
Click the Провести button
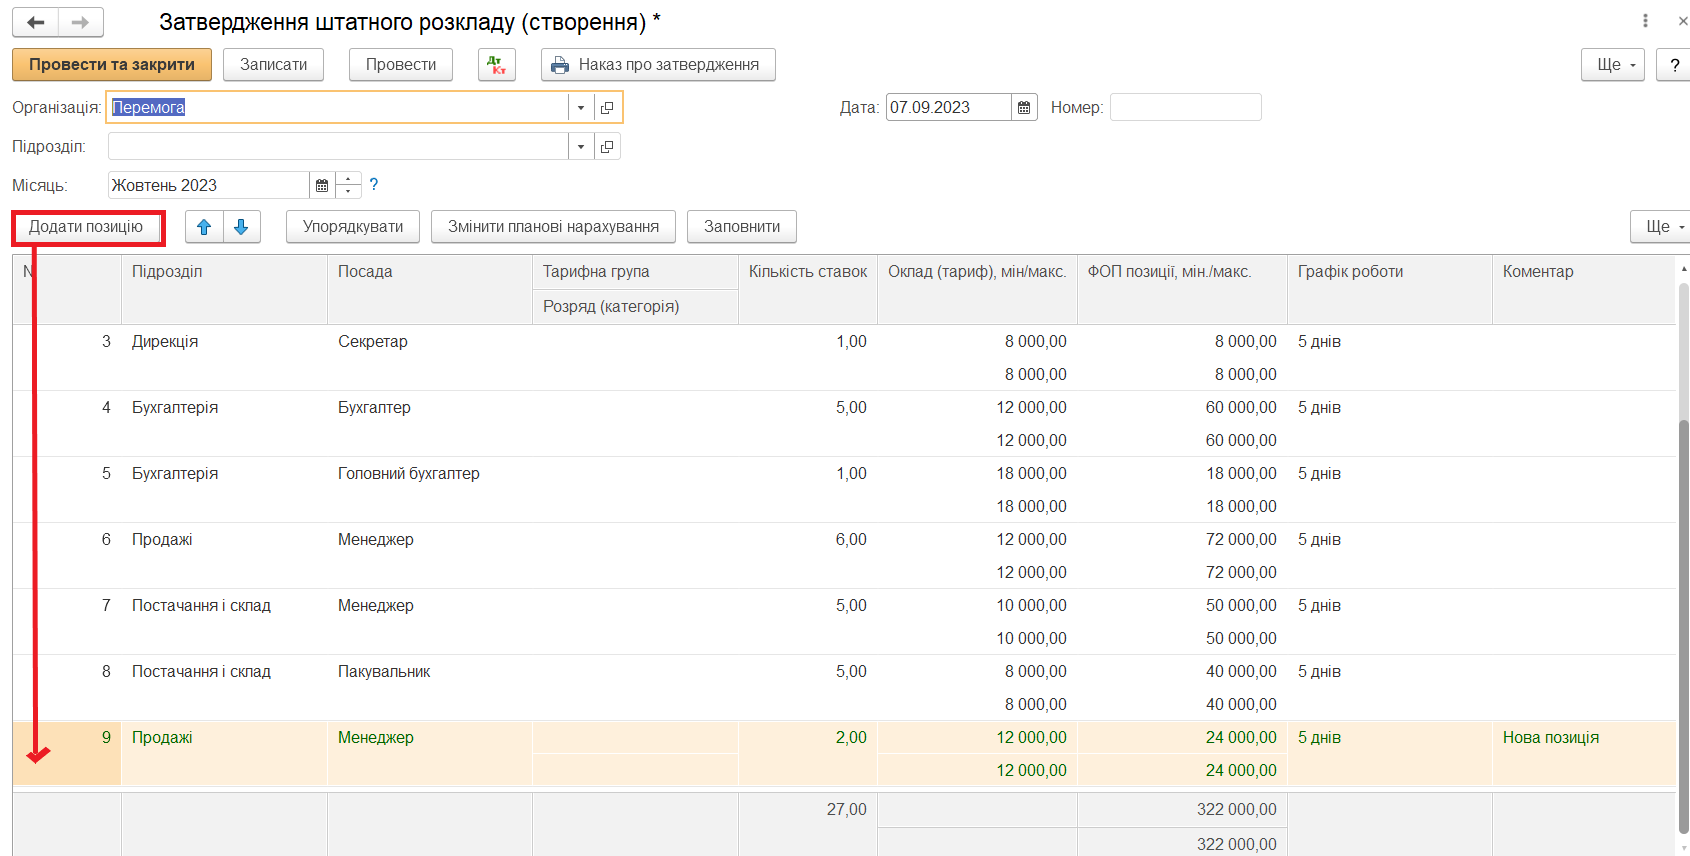pyautogui.click(x=400, y=65)
